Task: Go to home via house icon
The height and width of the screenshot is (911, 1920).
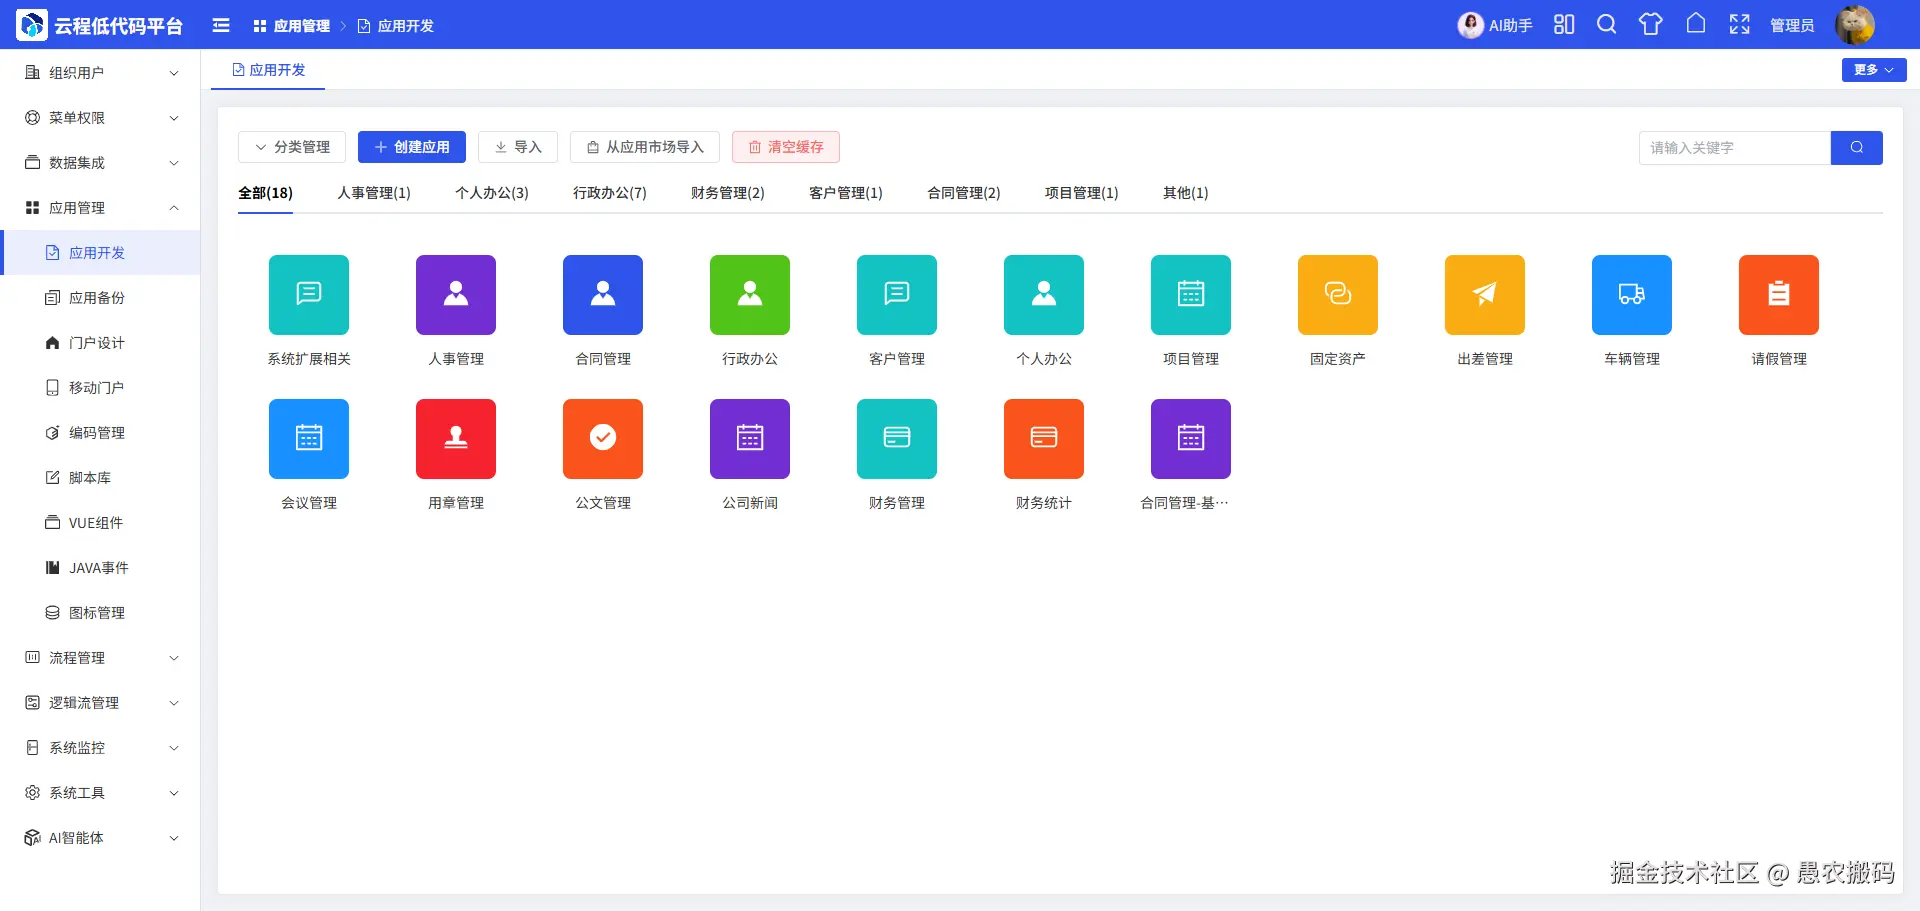Action: tap(1696, 23)
